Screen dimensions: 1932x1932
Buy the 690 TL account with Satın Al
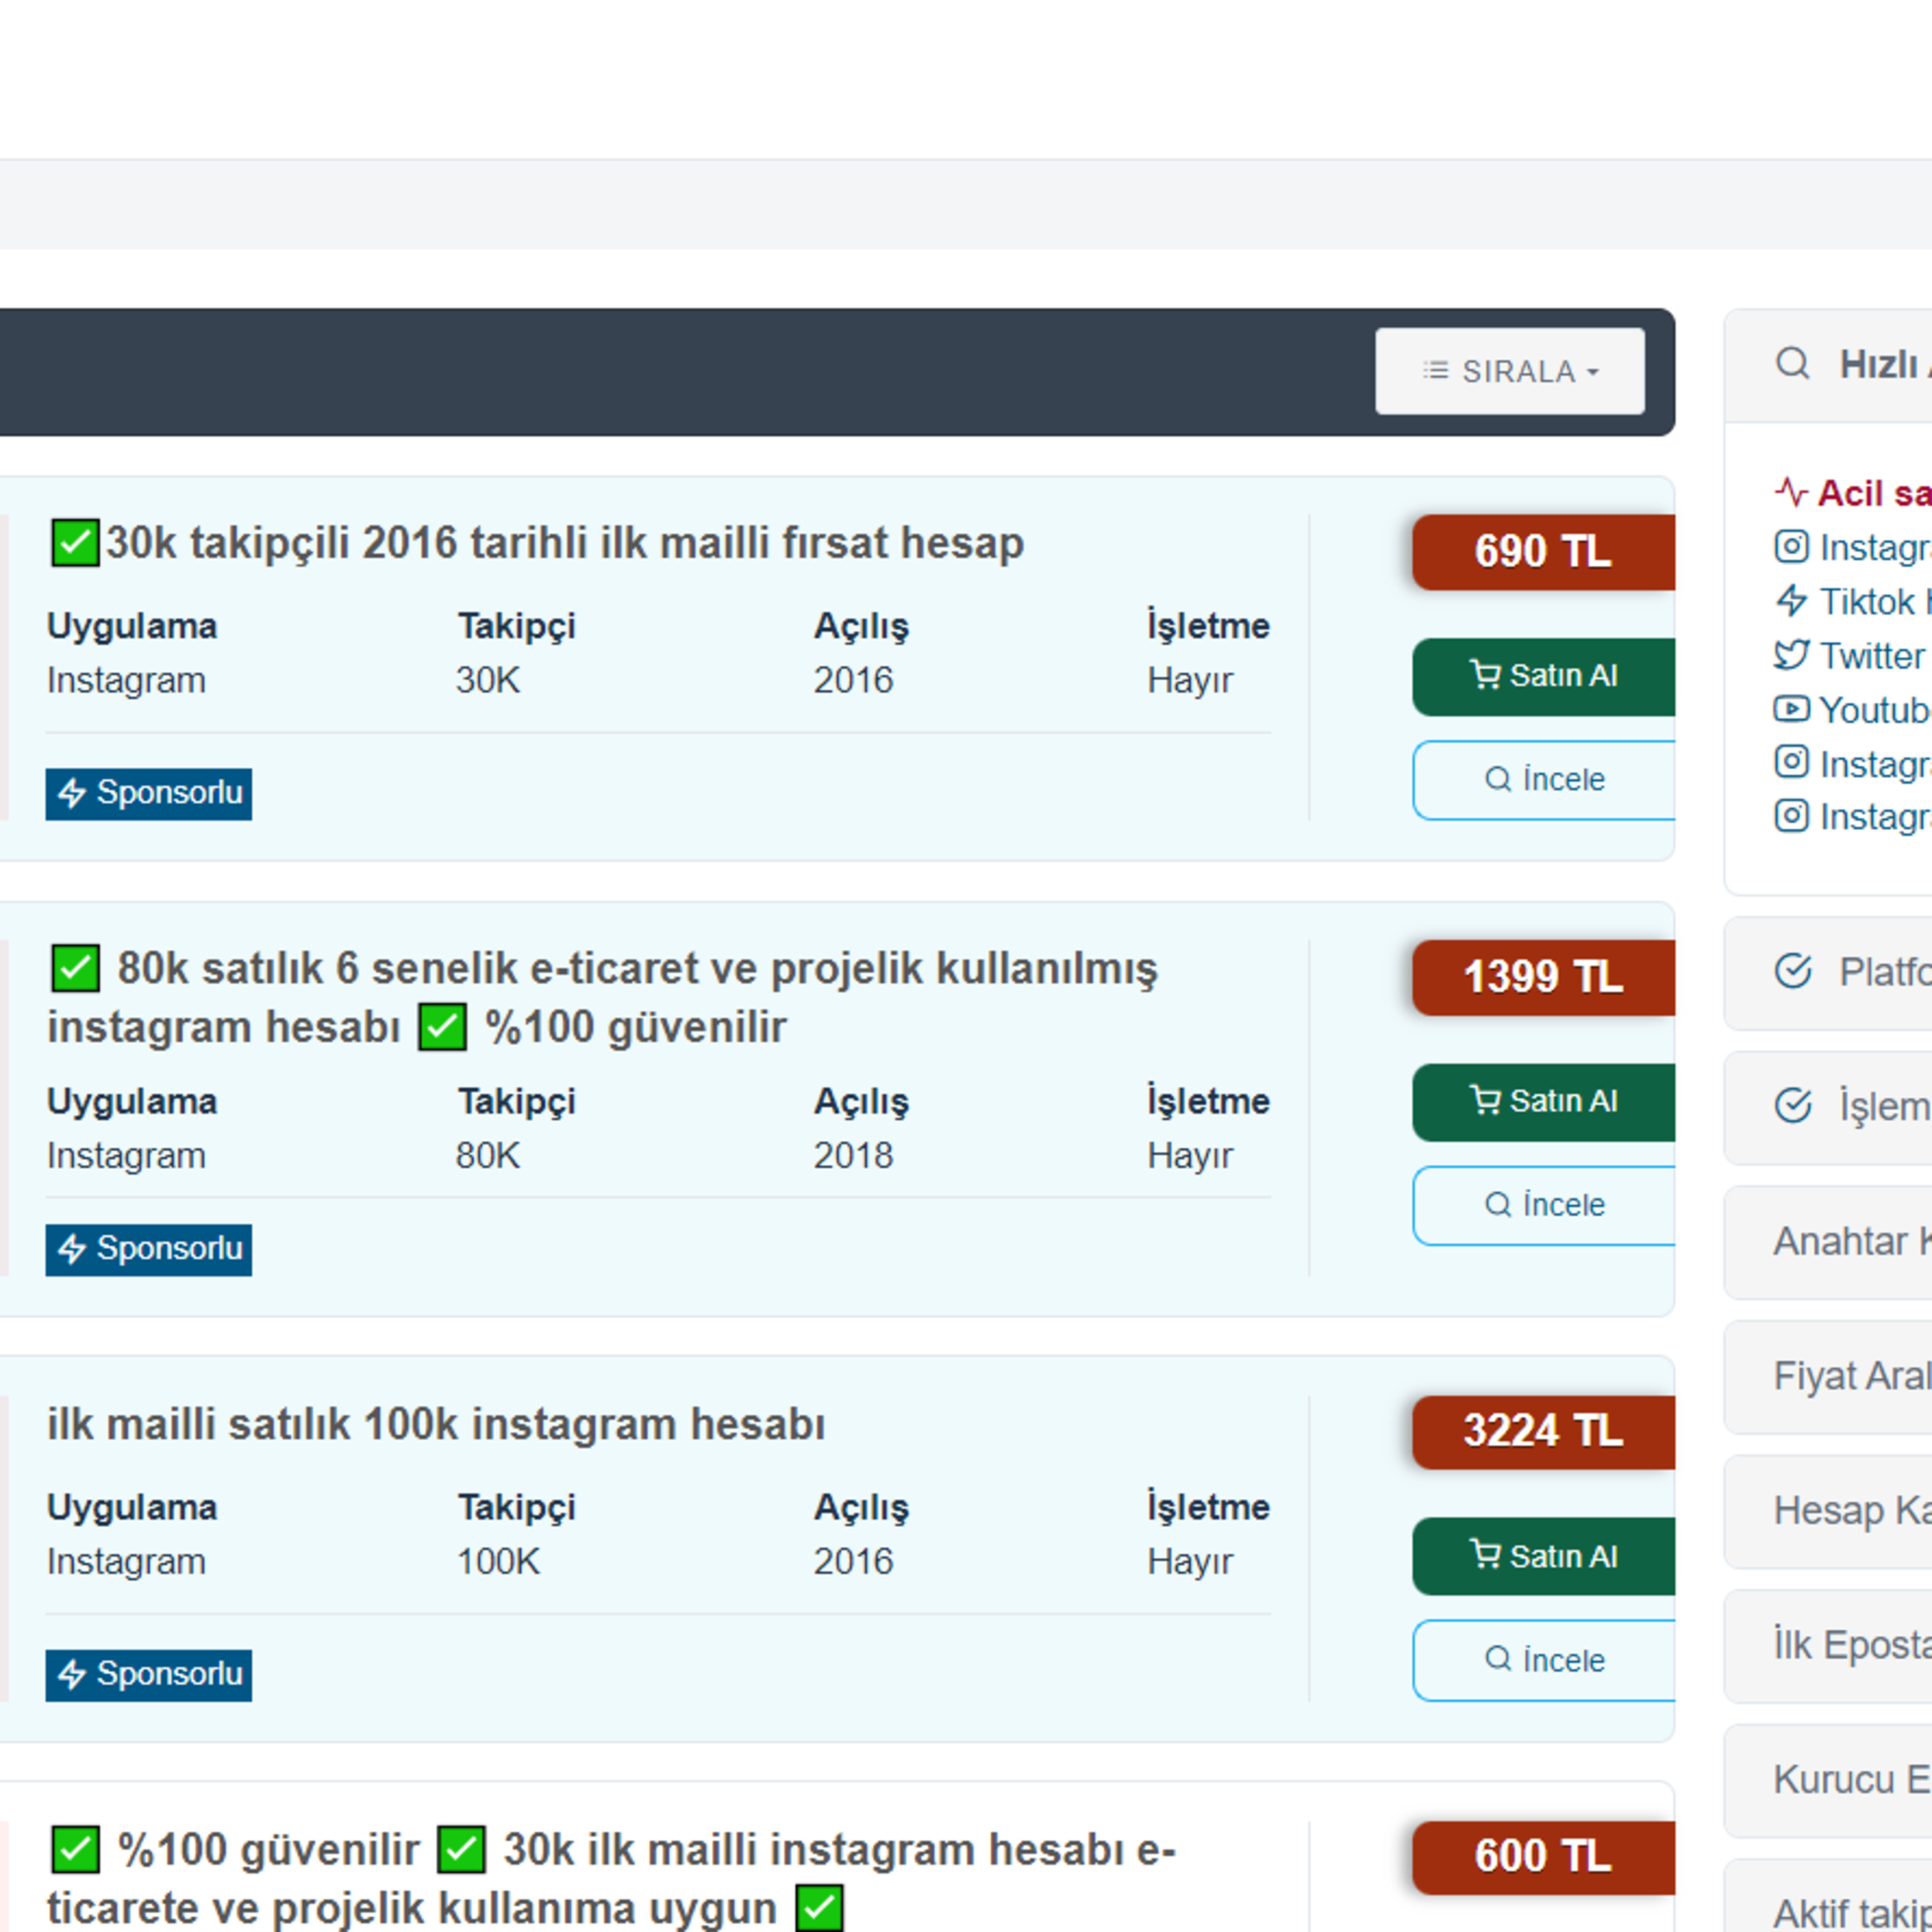click(1543, 676)
